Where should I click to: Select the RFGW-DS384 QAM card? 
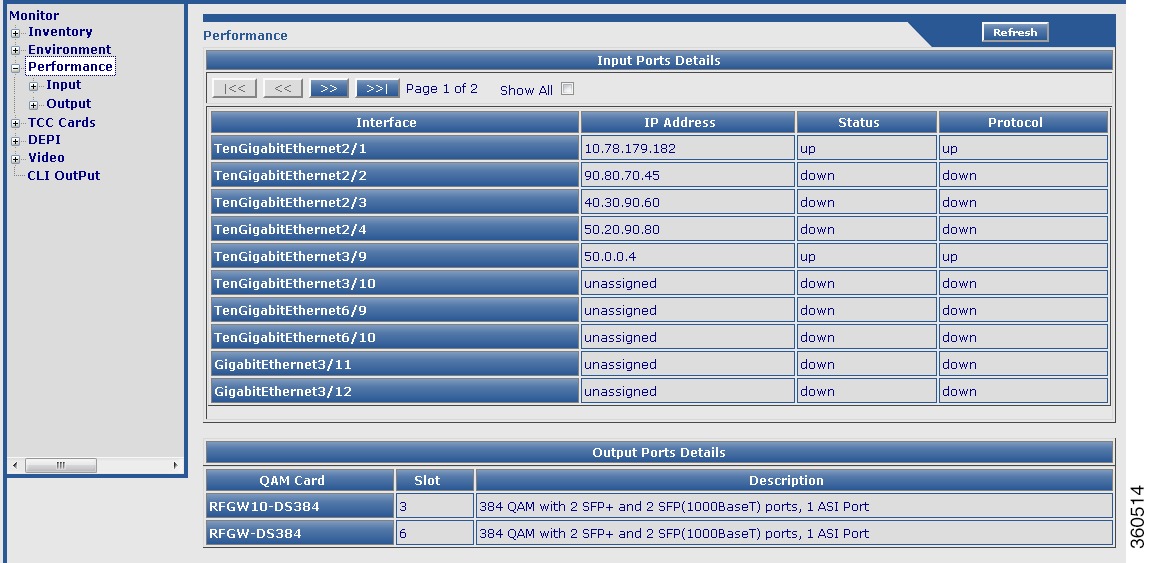[300, 534]
